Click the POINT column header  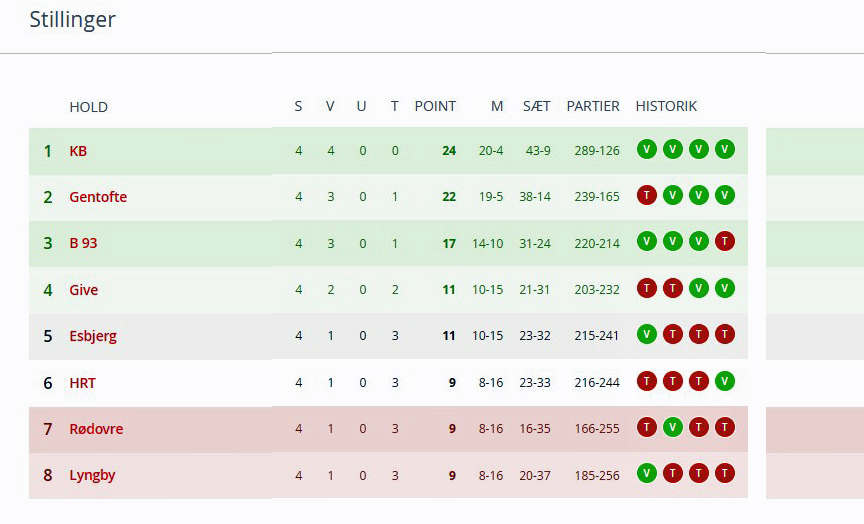click(x=435, y=106)
